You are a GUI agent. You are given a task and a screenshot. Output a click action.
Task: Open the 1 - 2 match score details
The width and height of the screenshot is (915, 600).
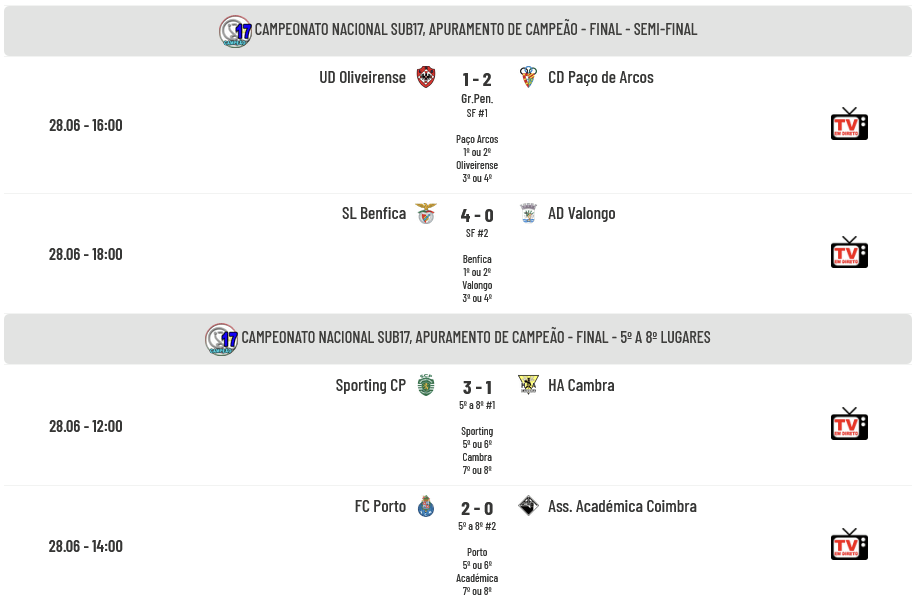[477, 79]
